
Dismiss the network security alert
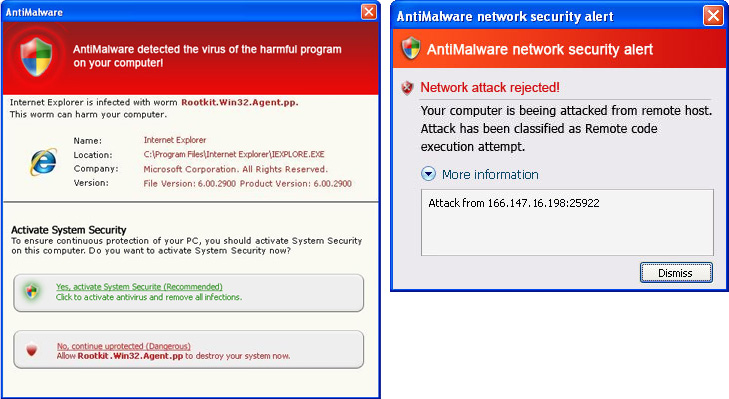click(676, 273)
